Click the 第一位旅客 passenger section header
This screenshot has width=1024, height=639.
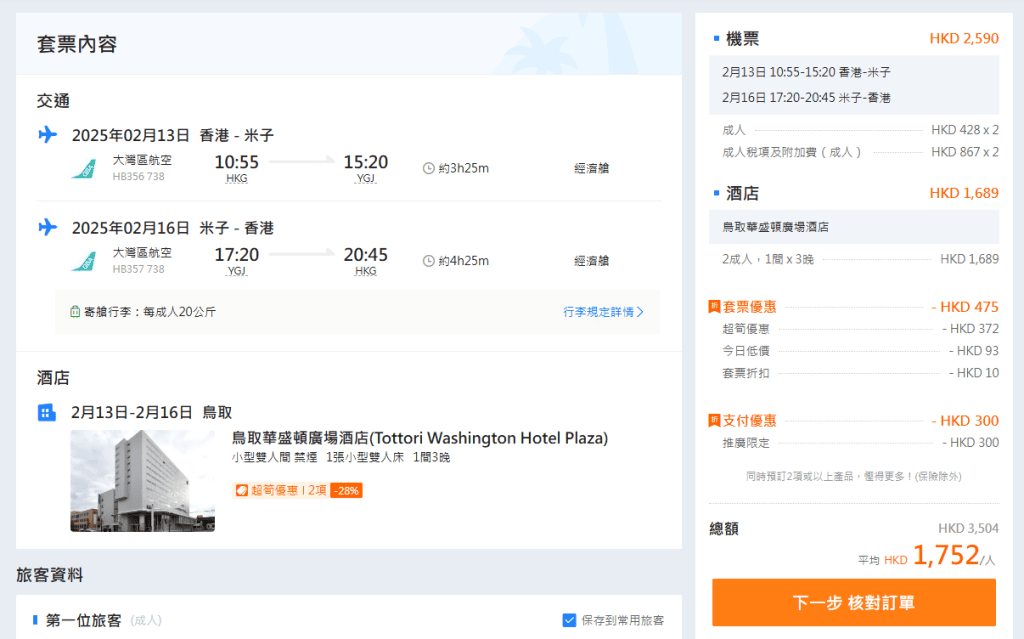click(84, 620)
